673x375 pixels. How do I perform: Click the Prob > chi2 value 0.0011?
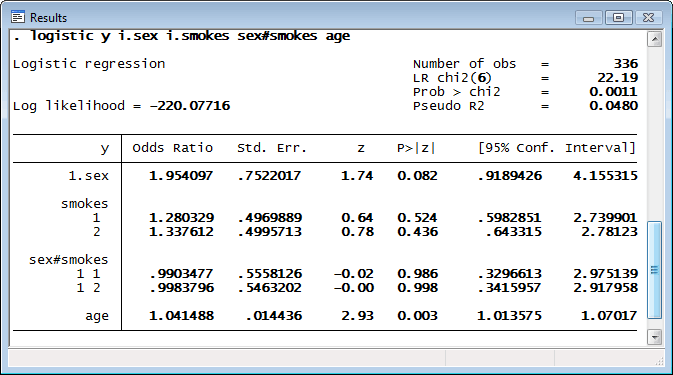[613, 92]
